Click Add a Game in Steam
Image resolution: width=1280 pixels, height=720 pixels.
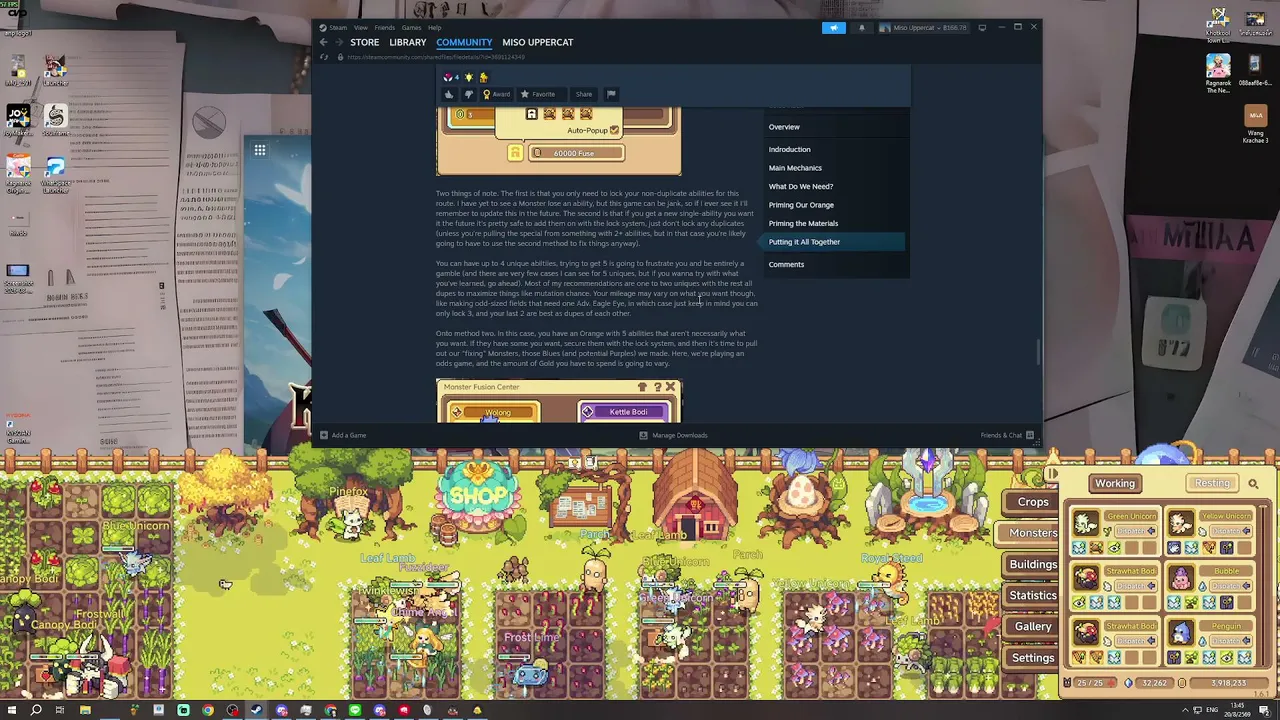[343, 435]
